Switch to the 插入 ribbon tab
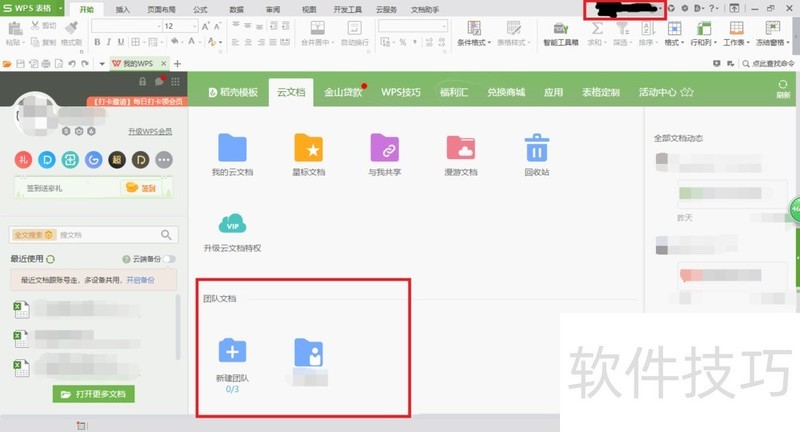Screen dimensions: 800x432 tap(122, 10)
